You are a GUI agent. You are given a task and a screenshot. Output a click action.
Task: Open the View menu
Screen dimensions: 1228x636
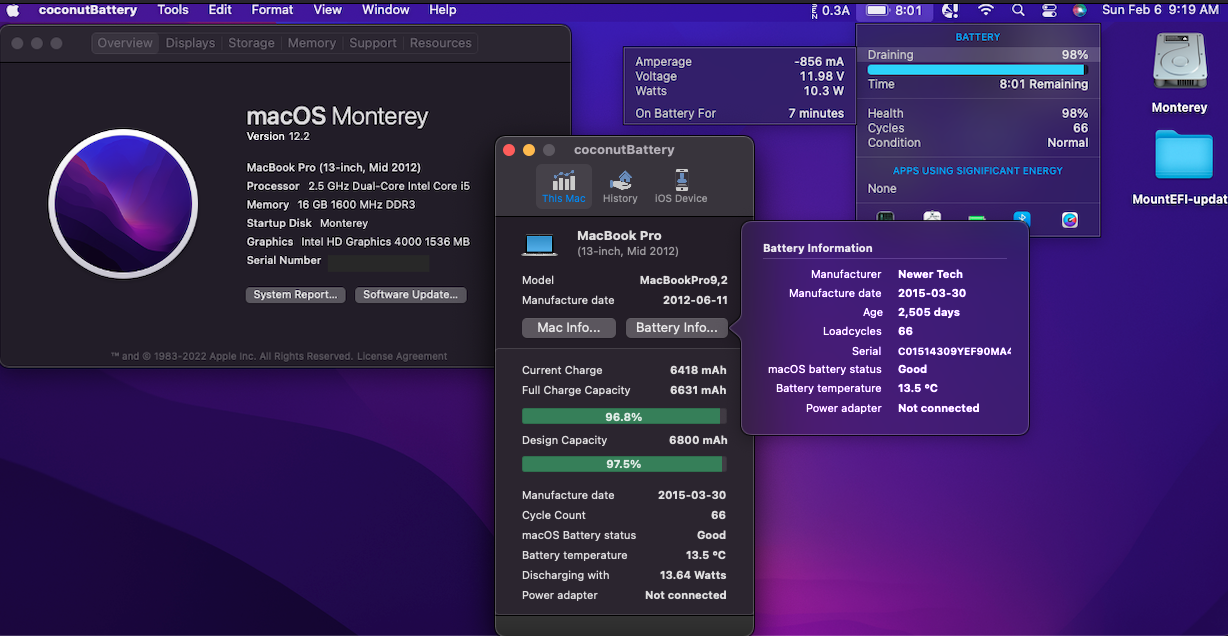(x=328, y=10)
